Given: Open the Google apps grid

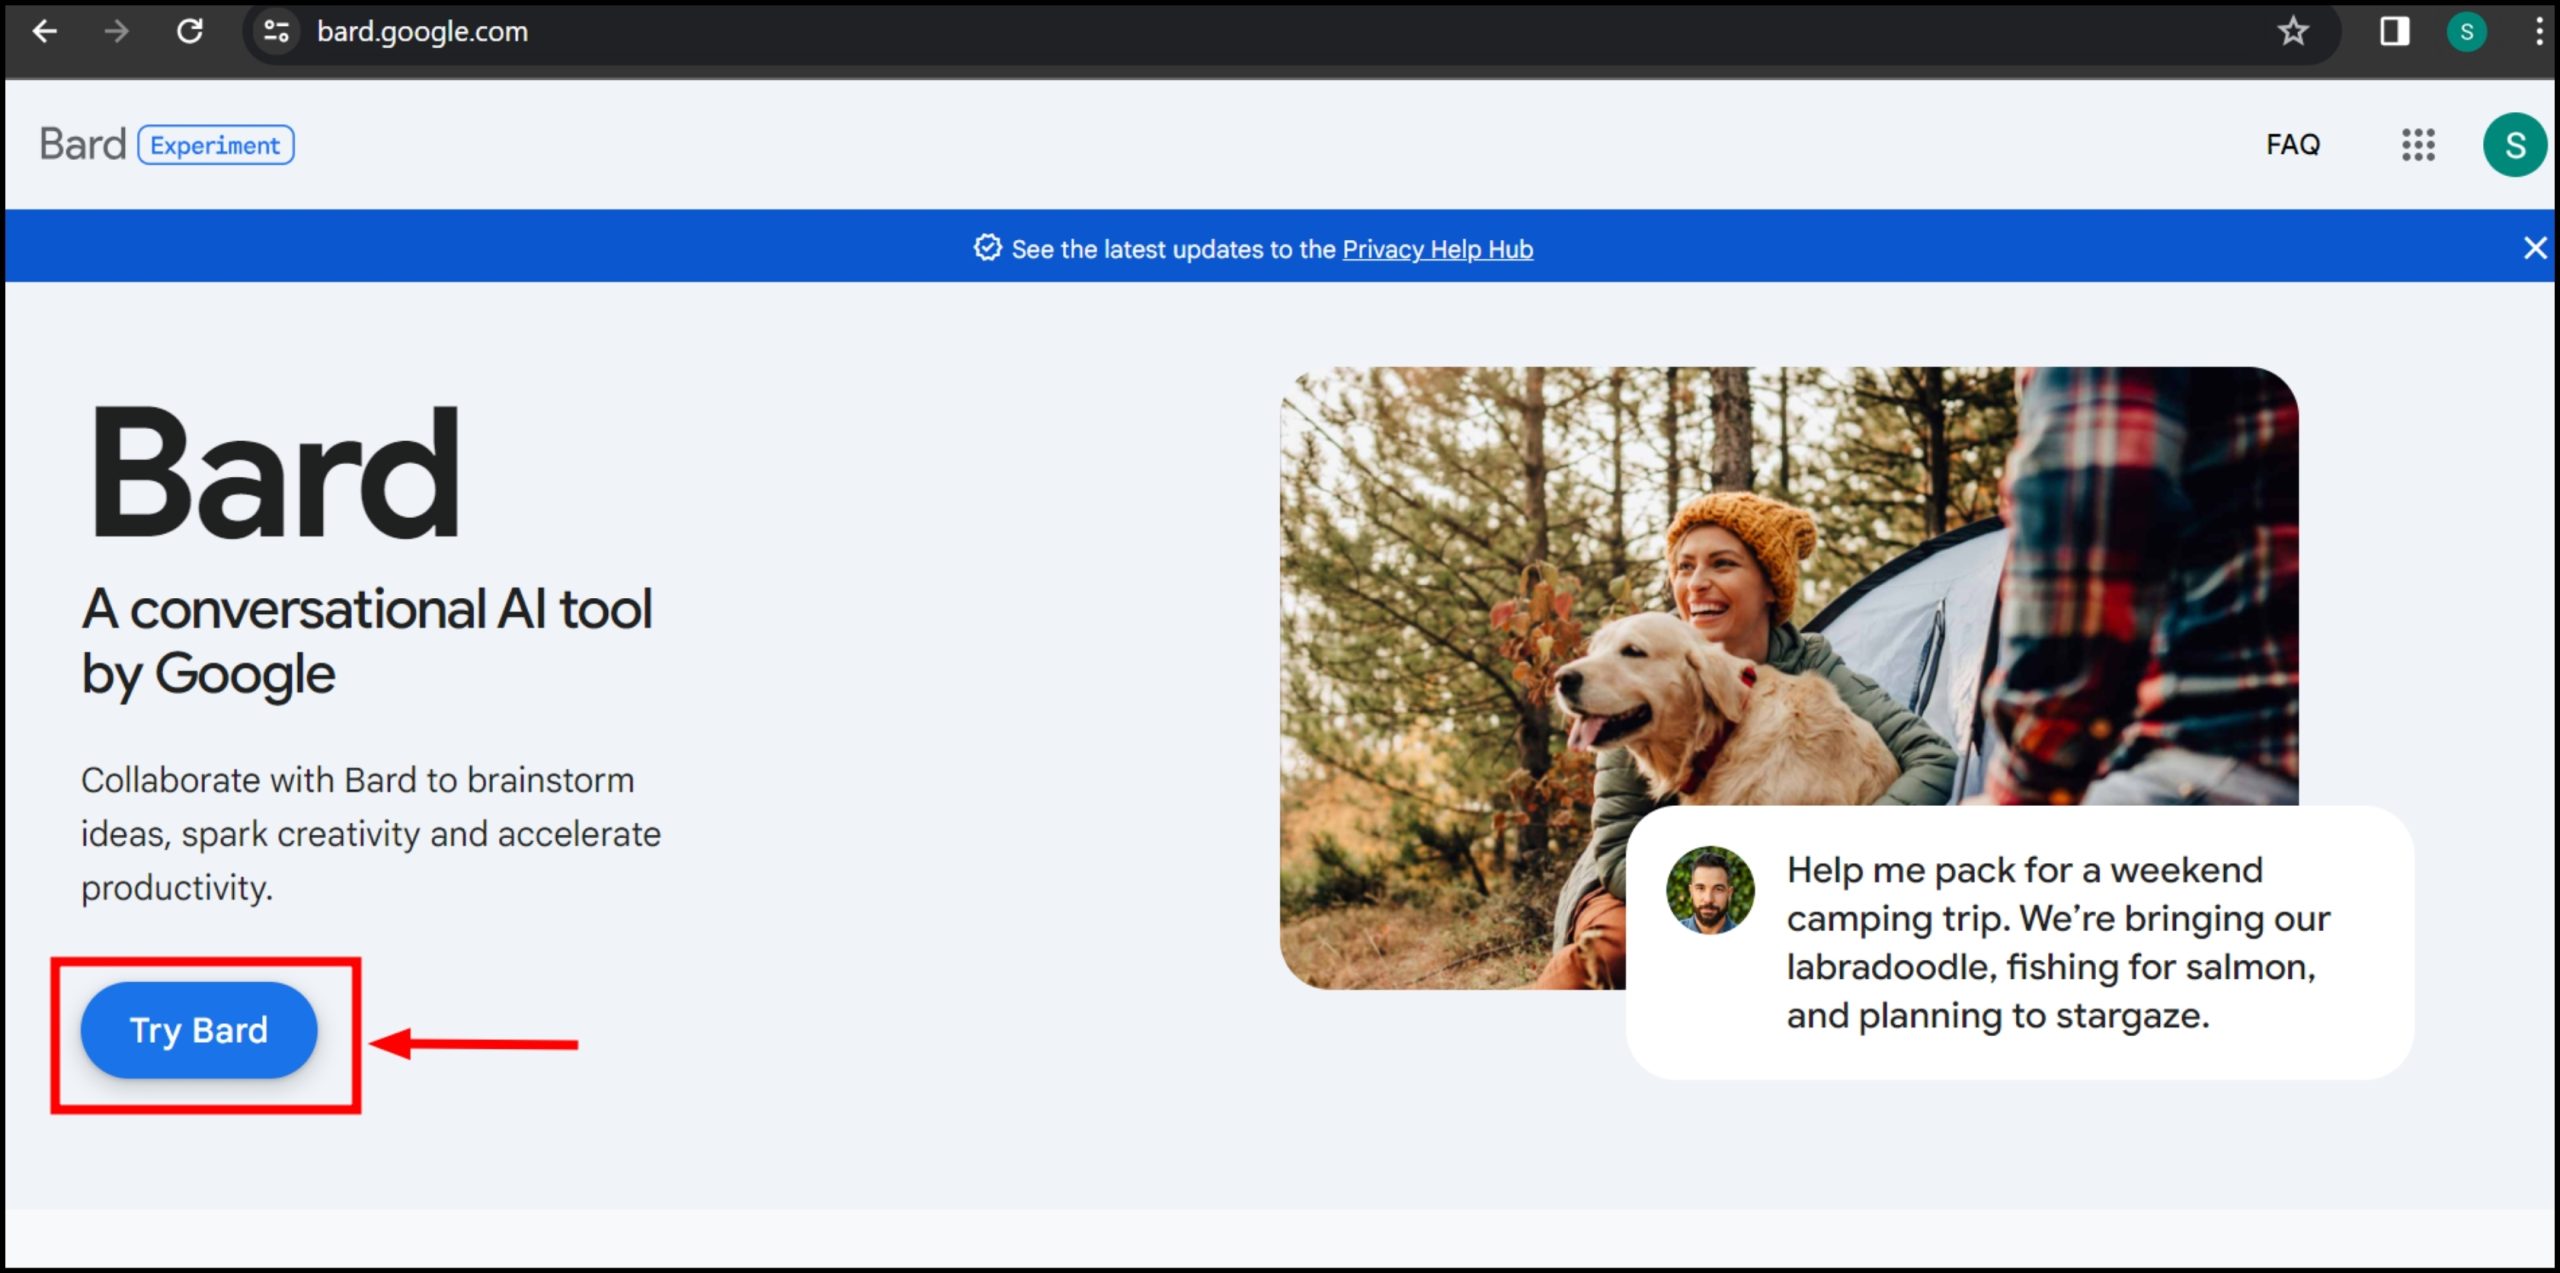Looking at the screenshot, I should click(2418, 145).
